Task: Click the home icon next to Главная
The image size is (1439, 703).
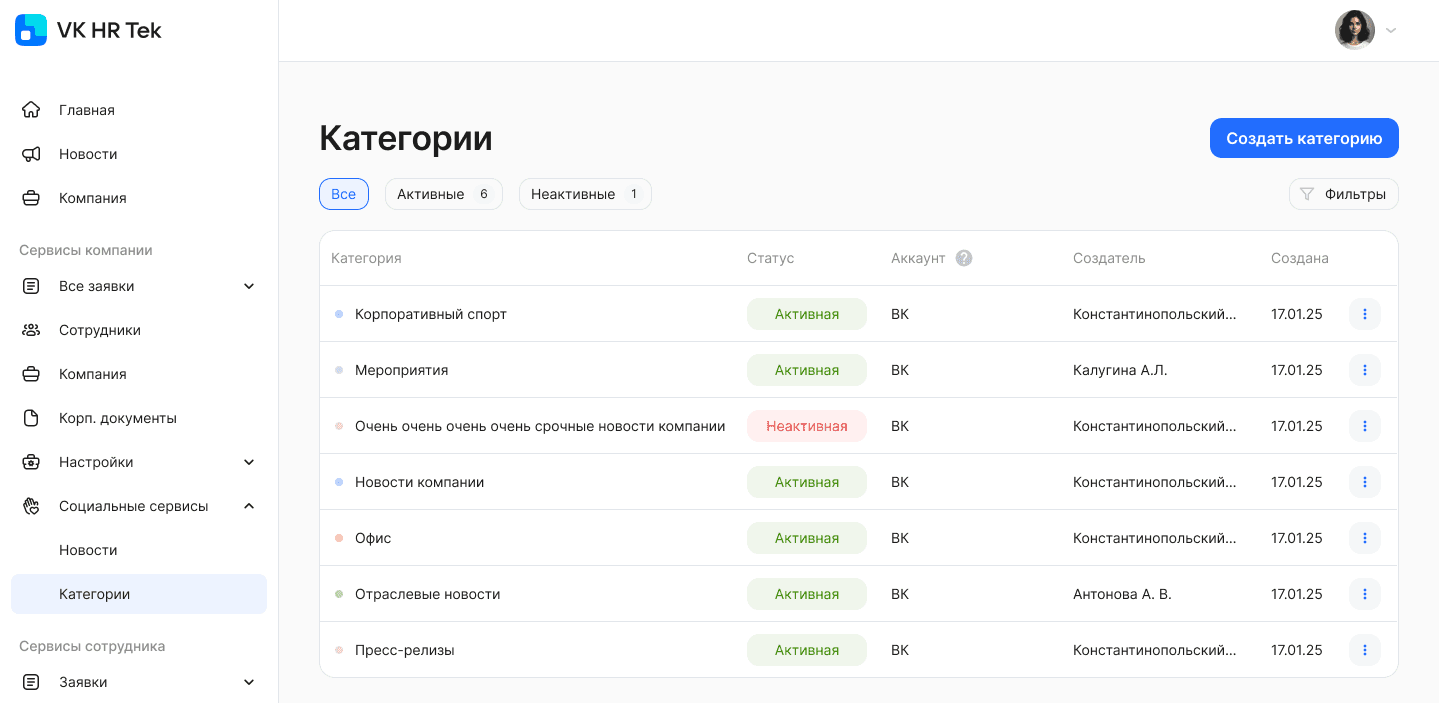Action: point(31,110)
